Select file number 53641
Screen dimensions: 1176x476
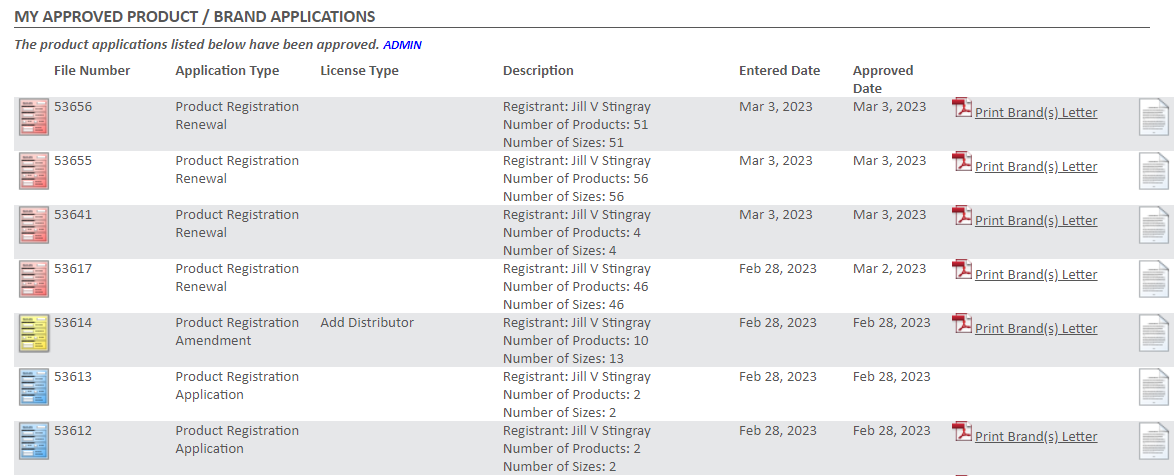(73, 214)
